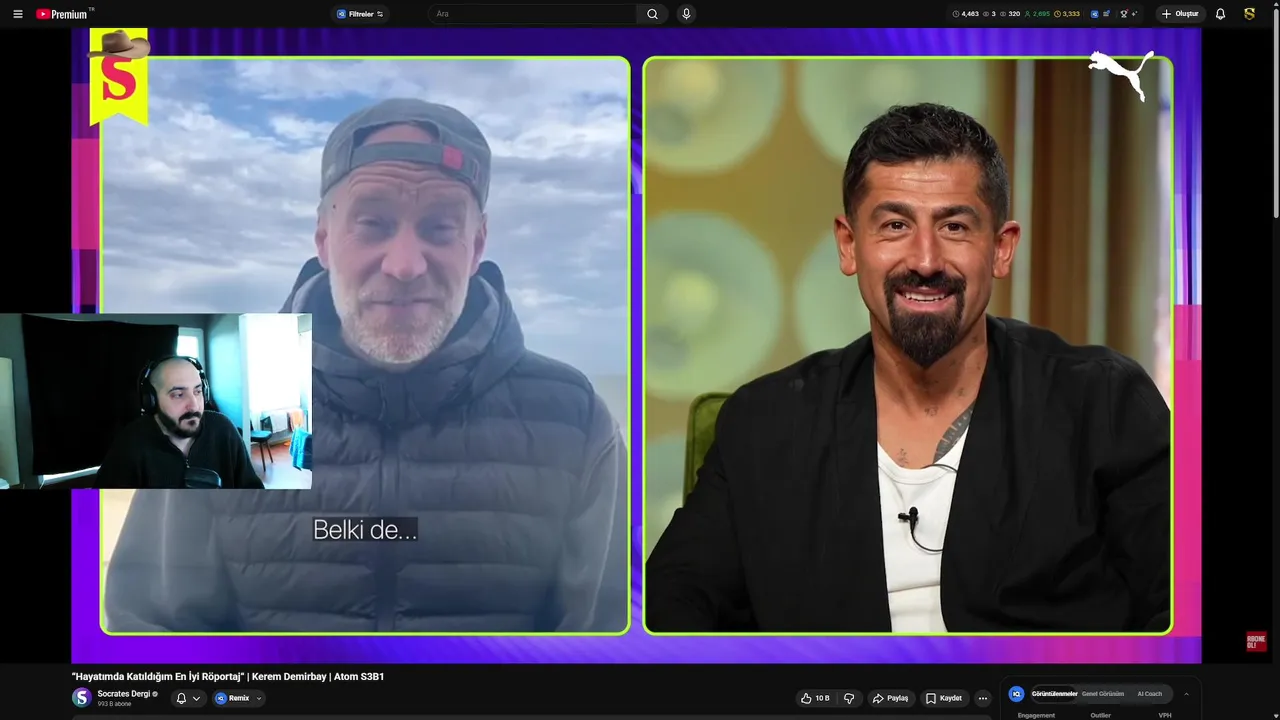Open the hamburger guide menu

[x=17, y=14]
